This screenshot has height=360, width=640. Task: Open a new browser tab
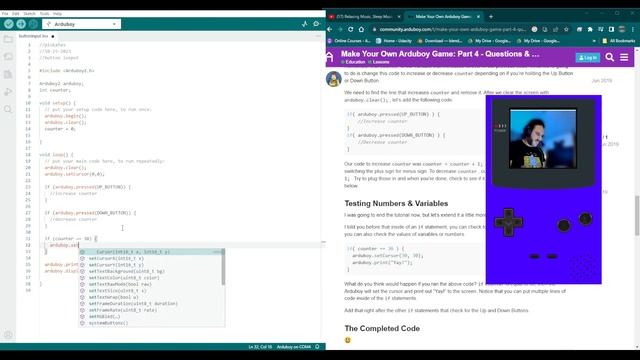(x=491, y=17)
